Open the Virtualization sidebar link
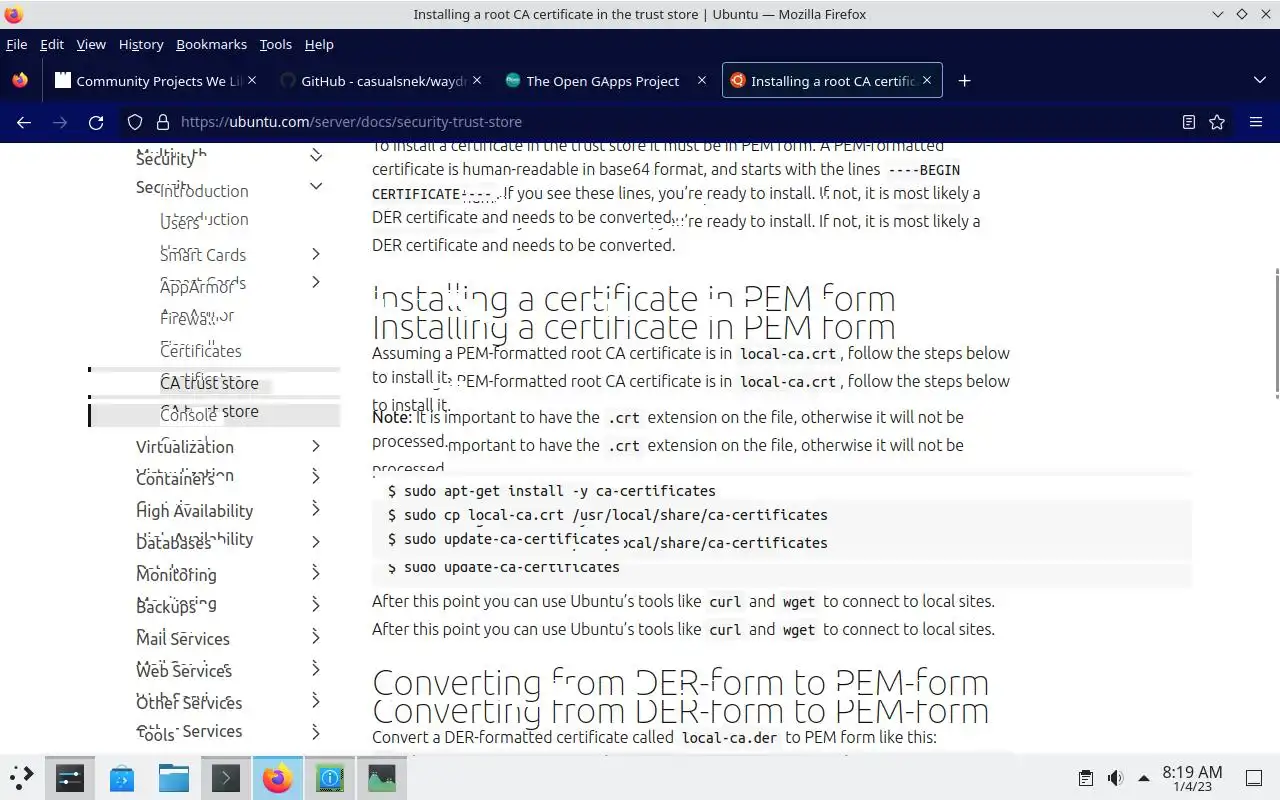Image resolution: width=1280 pixels, height=800 pixels. point(185,447)
